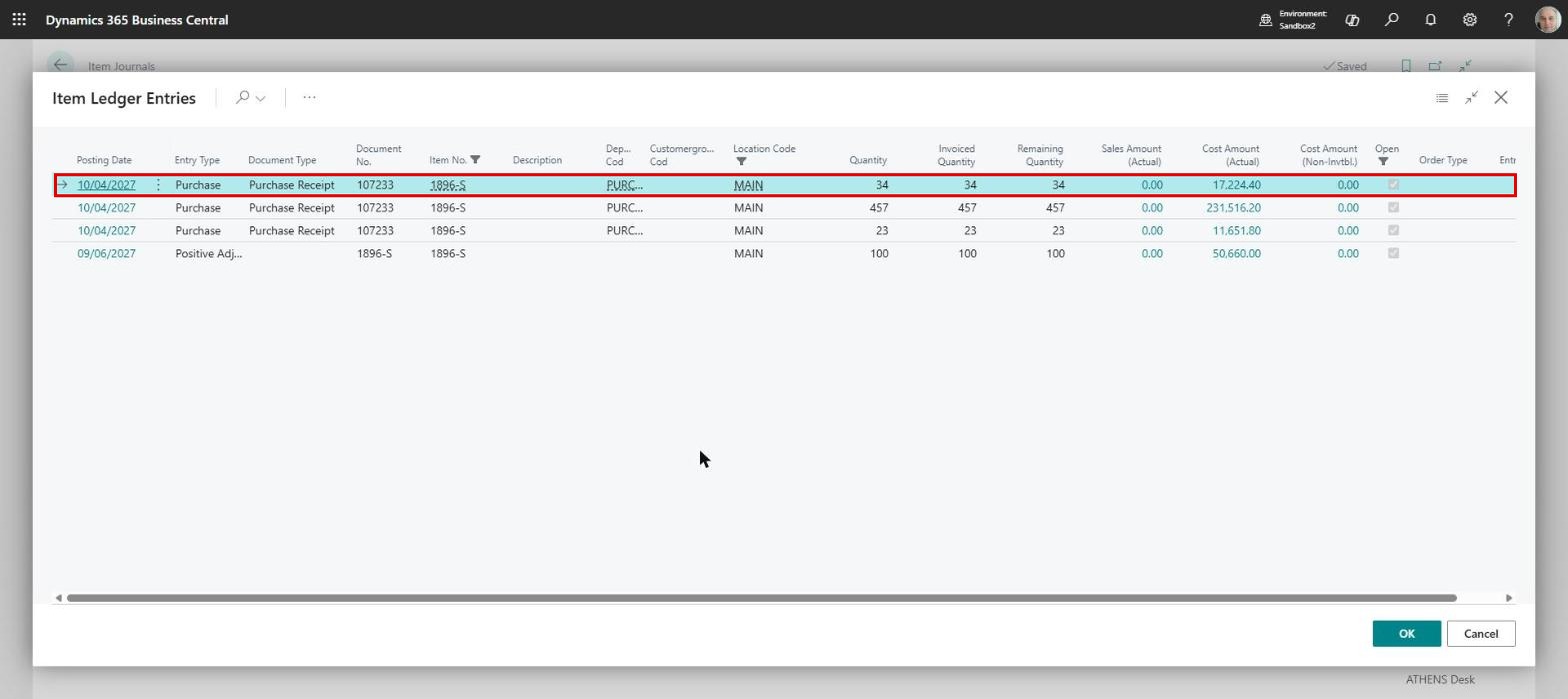Click the Quantity column header
This screenshot has width=1568, height=699.
click(868, 160)
